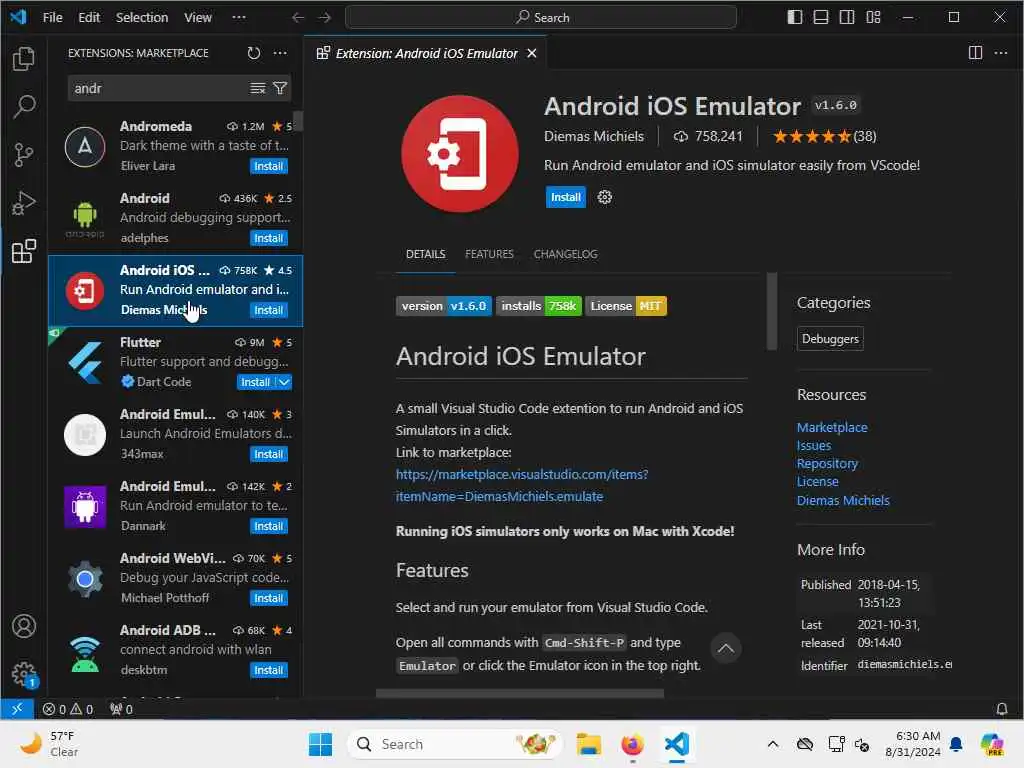Viewport: 1024px width, 768px height.
Task: Click the scroll-to-top chevron button
Action: [726, 648]
